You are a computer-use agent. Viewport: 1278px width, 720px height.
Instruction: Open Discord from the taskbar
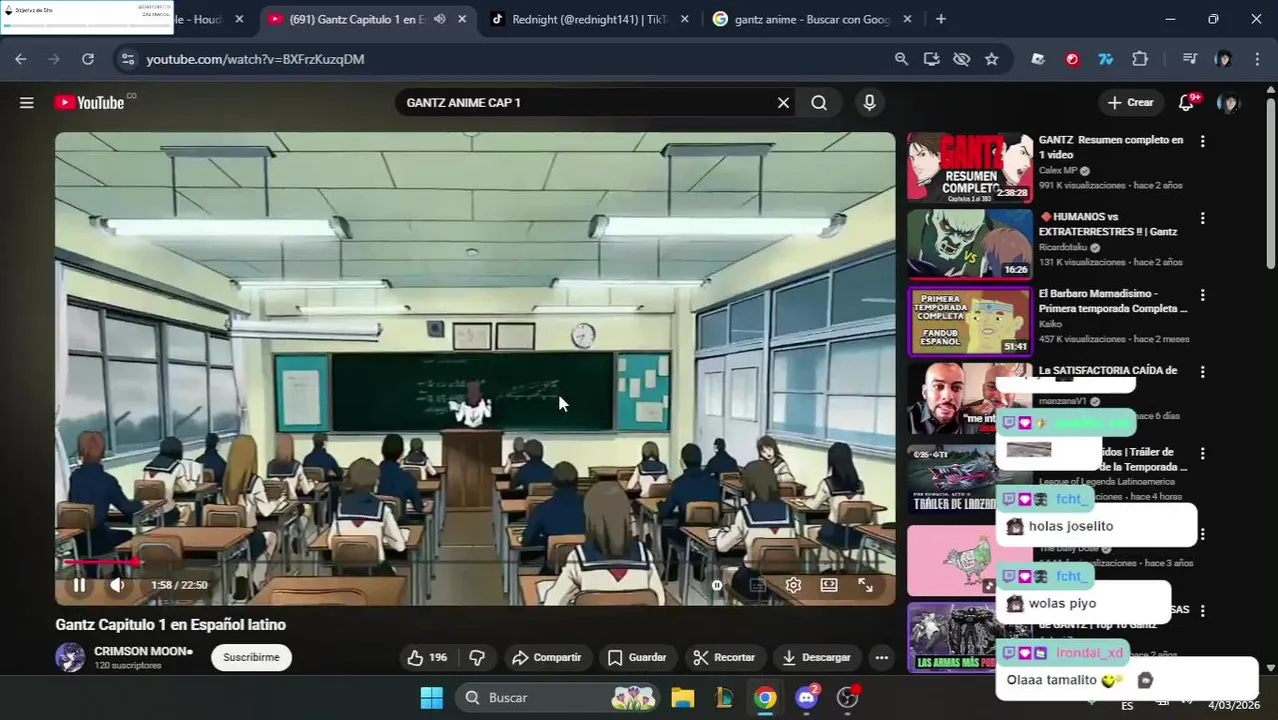tap(807, 697)
